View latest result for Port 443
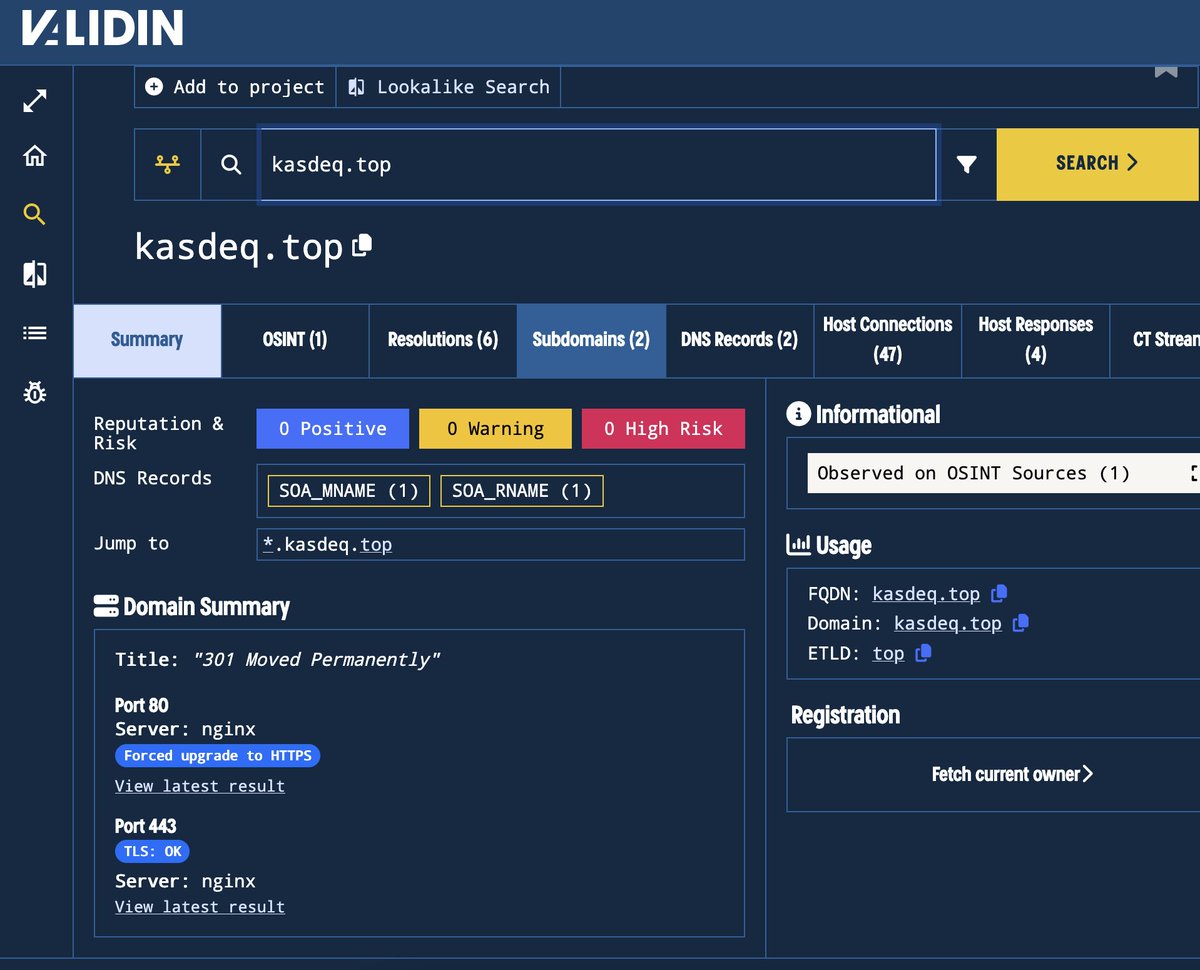This screenshot has height=970, width=1200. (x=200, y=907)
